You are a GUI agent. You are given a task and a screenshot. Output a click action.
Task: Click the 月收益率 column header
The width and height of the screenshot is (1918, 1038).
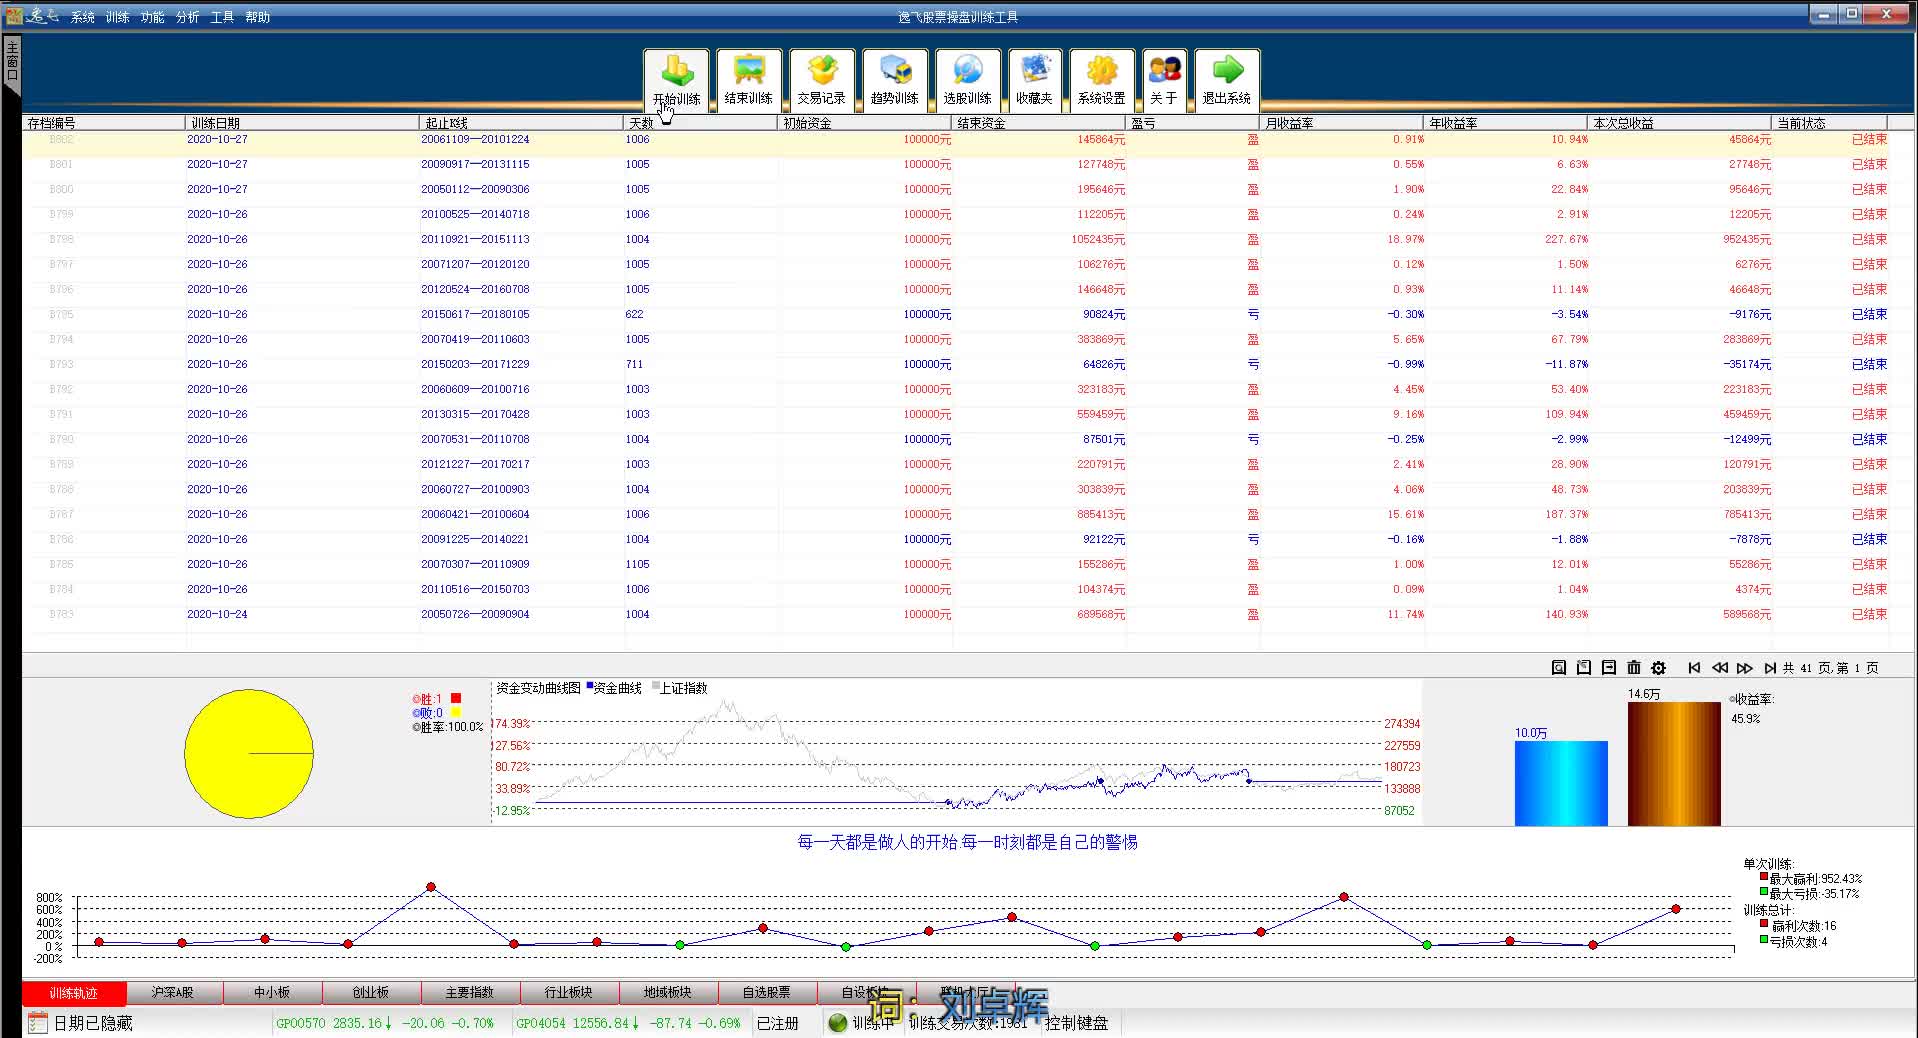tap(1343, 123)
